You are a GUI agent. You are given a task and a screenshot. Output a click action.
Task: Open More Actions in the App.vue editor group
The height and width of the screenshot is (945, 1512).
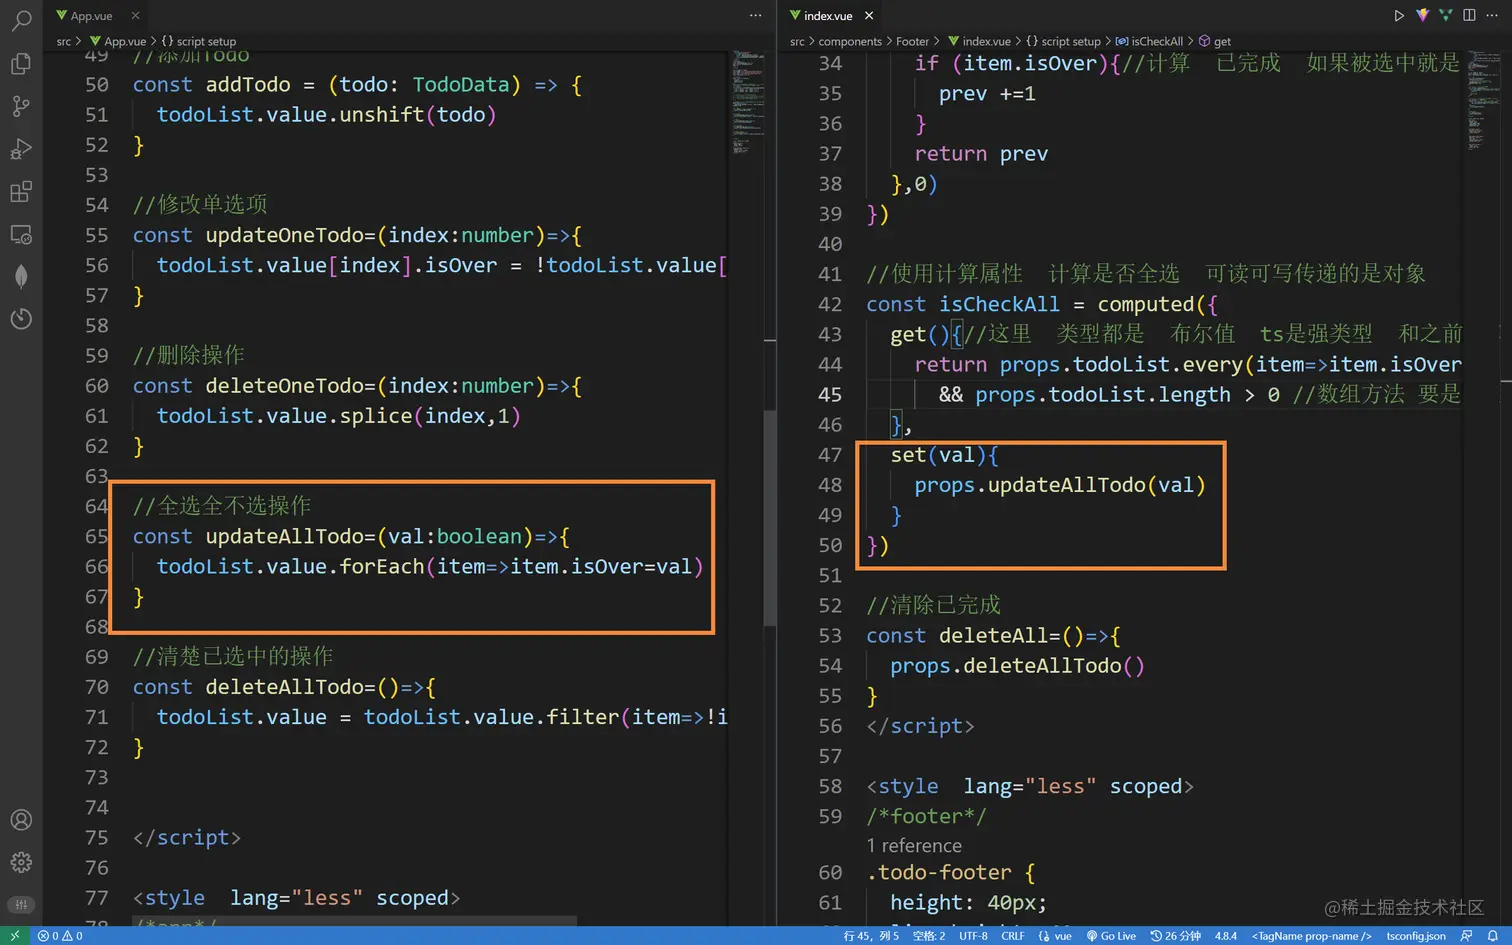click(x=755, y=15)
